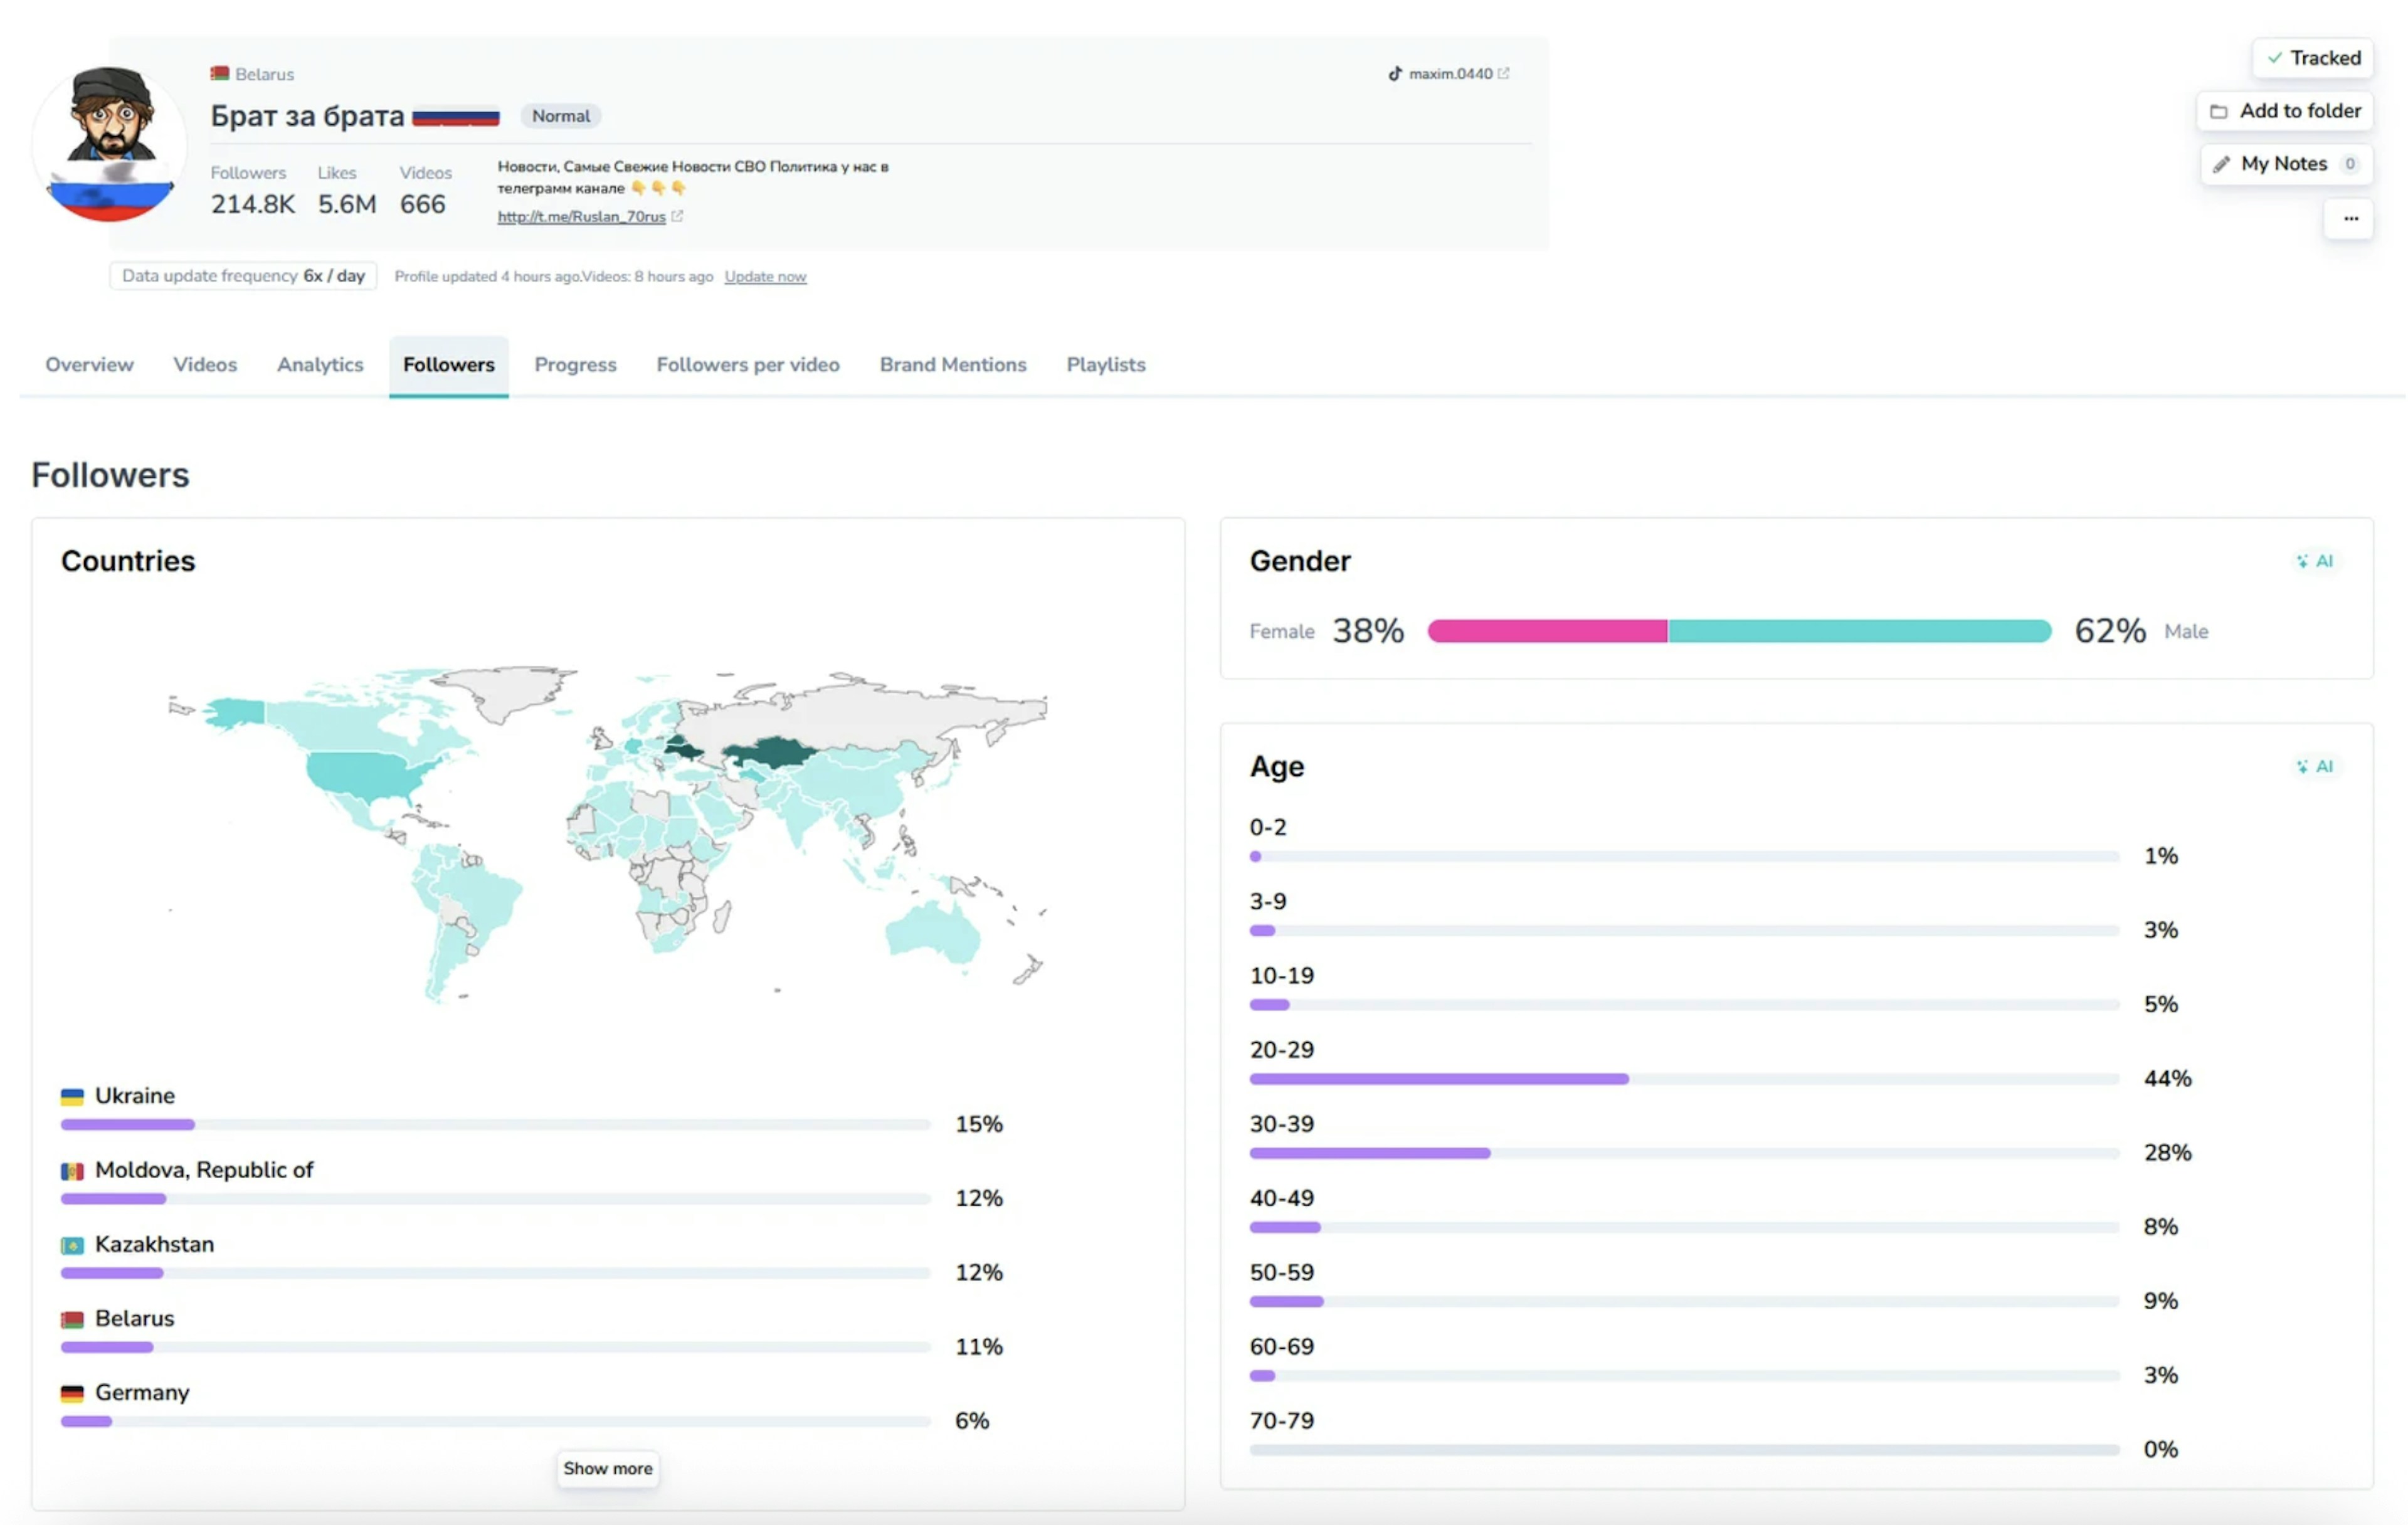The width and height of the screenshot is (2408, 1525).
Task: Open the t.me/Ruslan_70rus Telegram link
Action: [581, 217]
